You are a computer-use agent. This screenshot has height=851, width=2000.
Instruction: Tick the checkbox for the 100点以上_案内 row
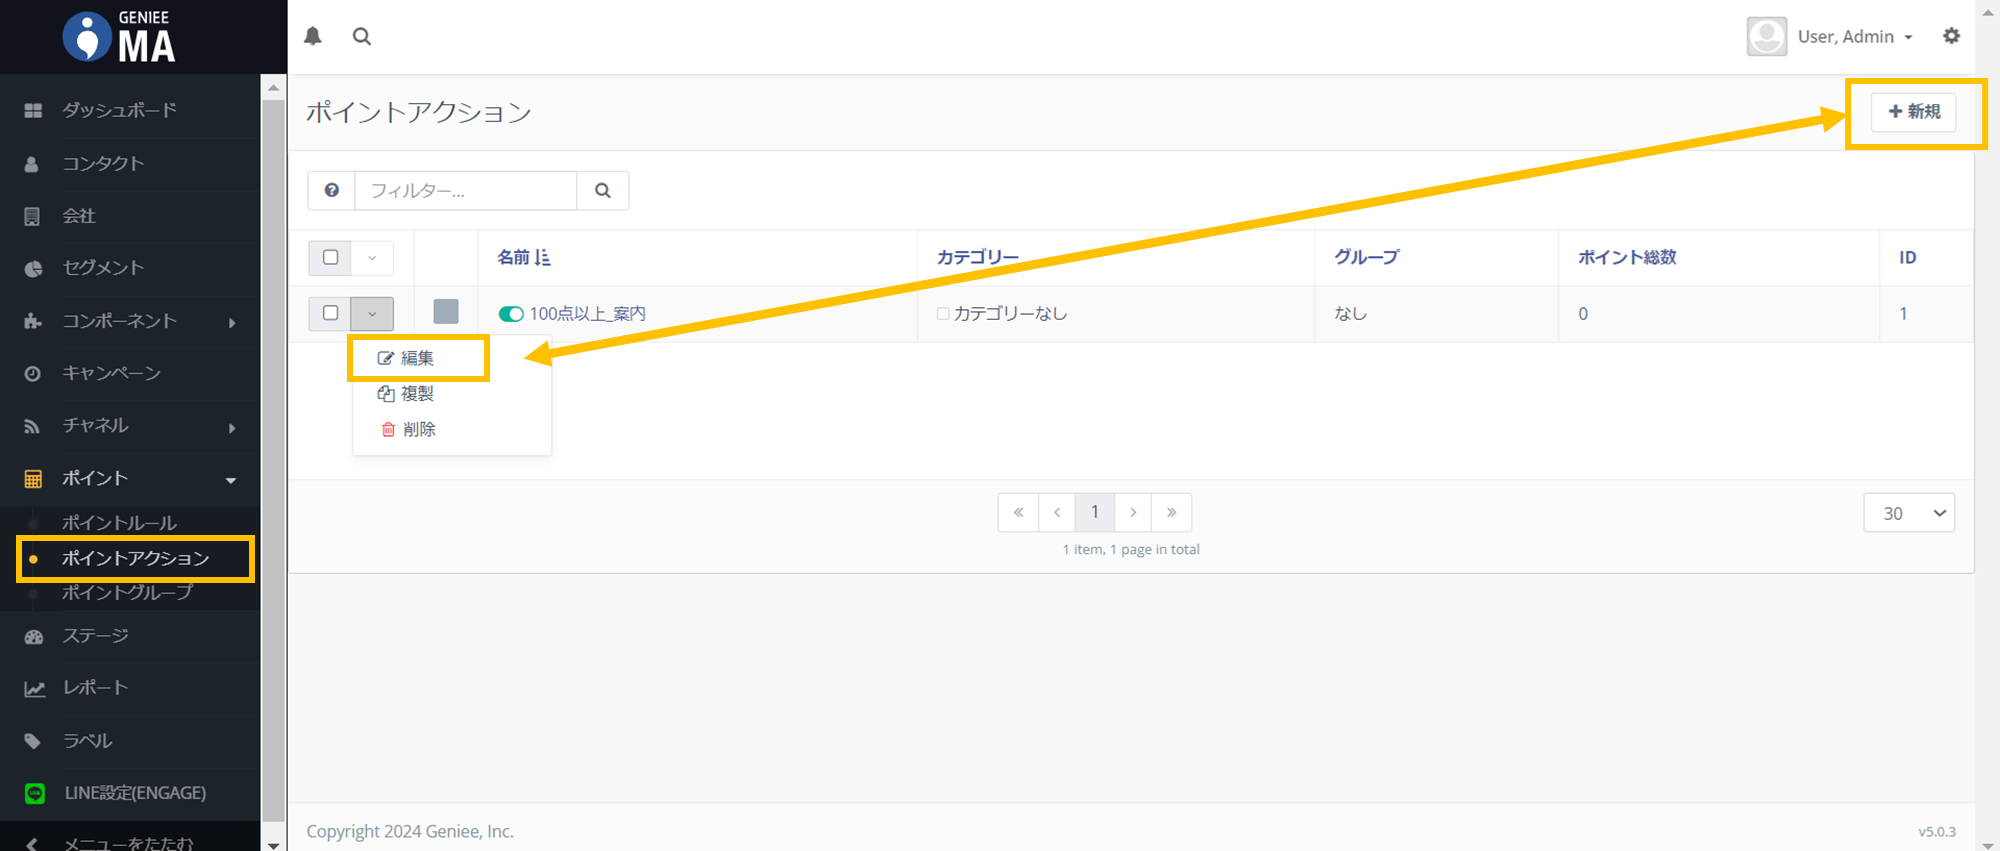330,313
